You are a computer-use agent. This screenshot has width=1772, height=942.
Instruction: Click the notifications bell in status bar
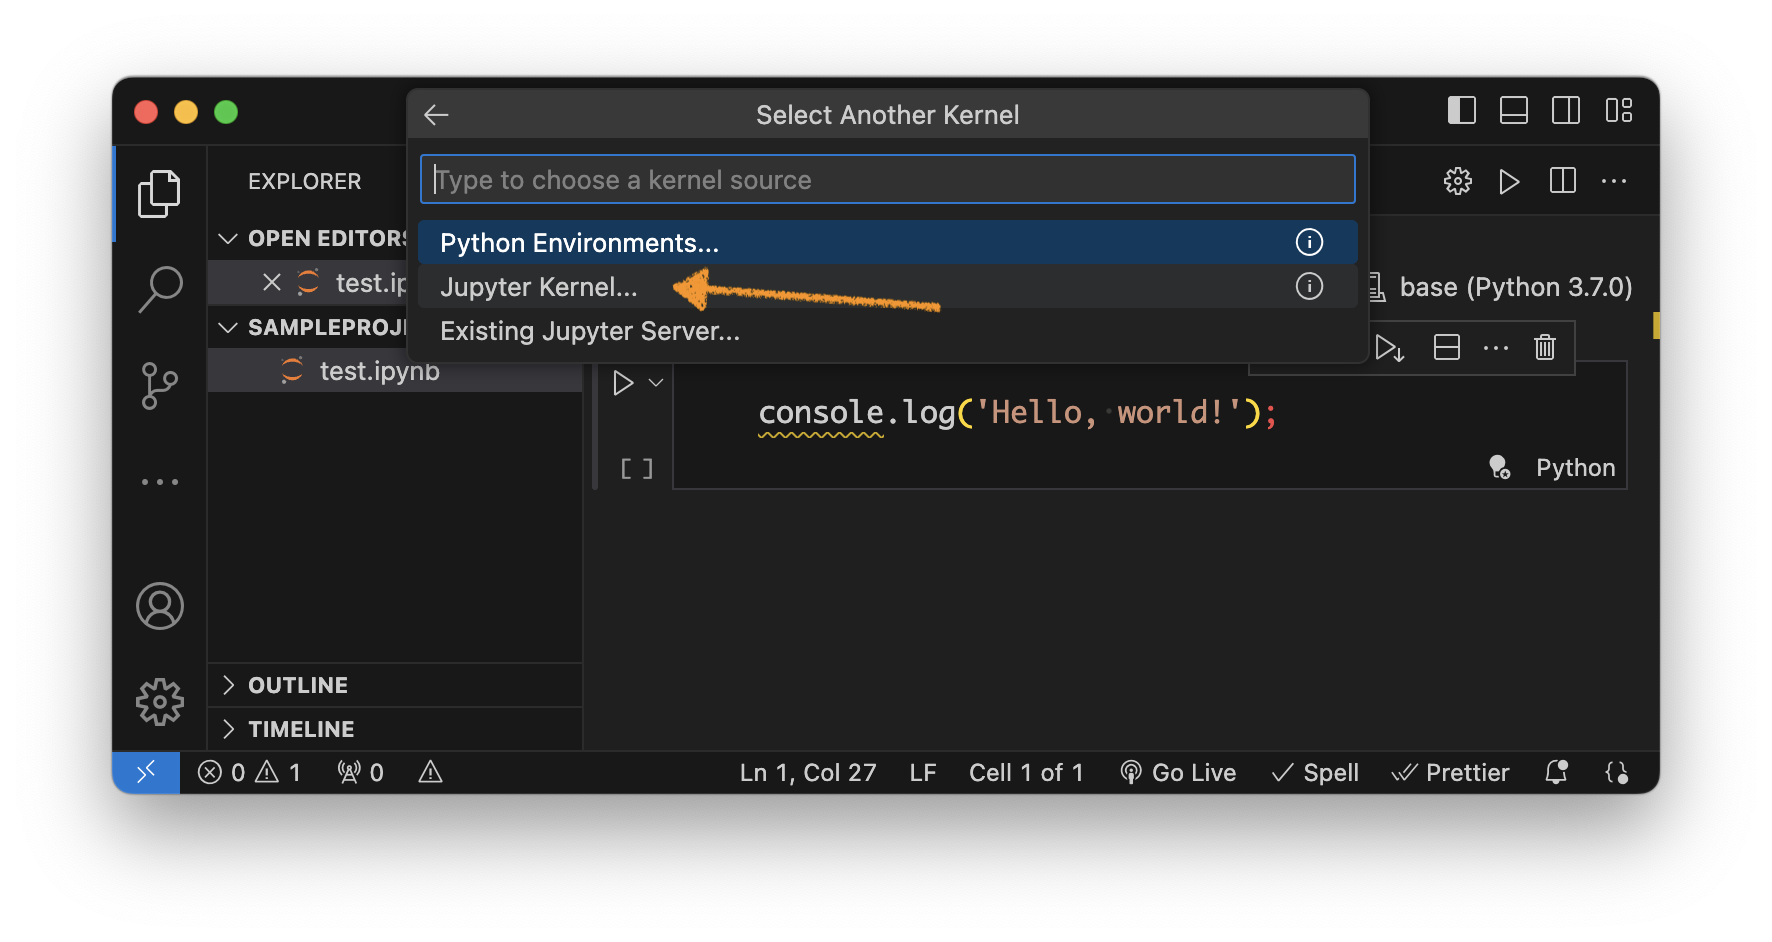1556,772
